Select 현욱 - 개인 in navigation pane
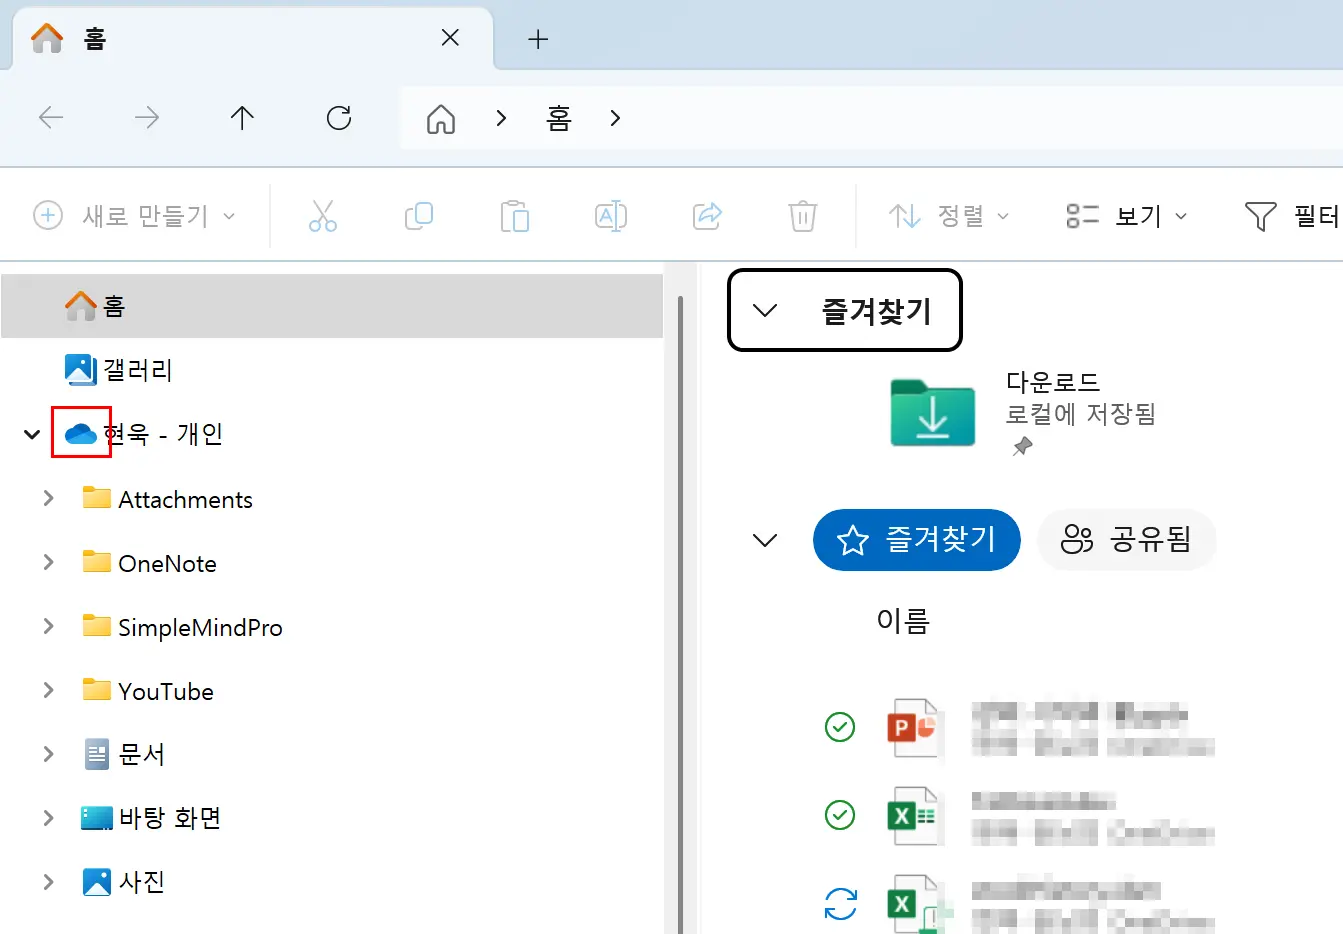The height and width of the screenshot is (934, 1343). (163, 434)
